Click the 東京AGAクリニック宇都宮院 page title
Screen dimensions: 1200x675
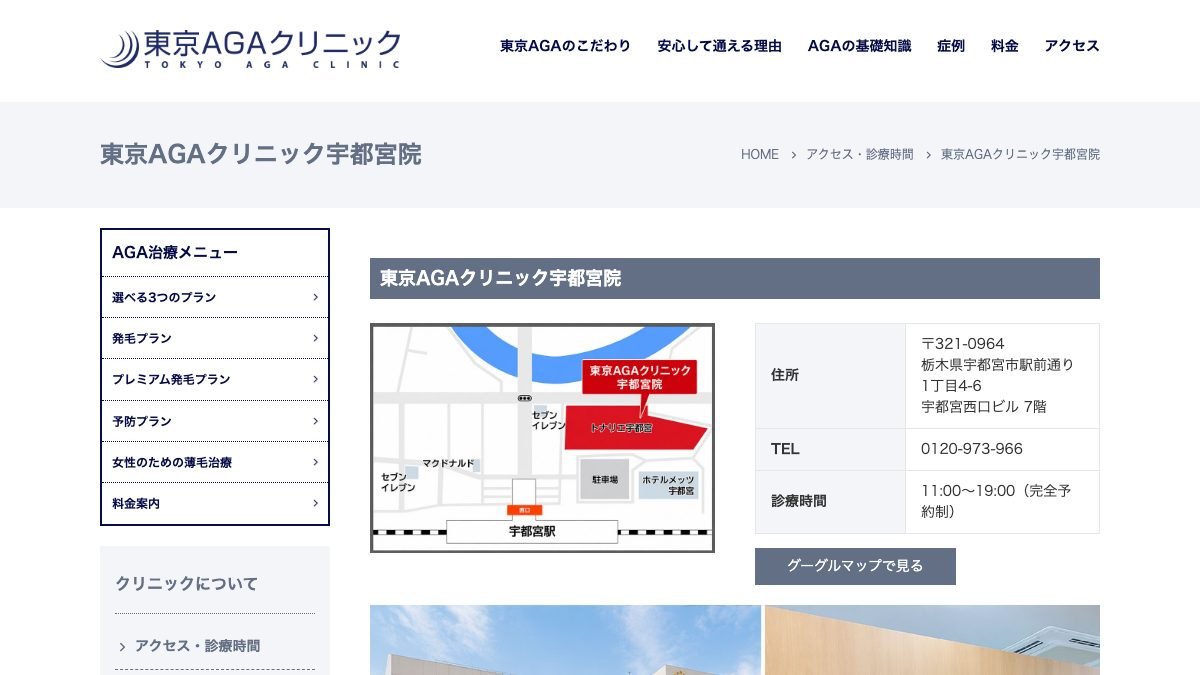tap(261, 154)
